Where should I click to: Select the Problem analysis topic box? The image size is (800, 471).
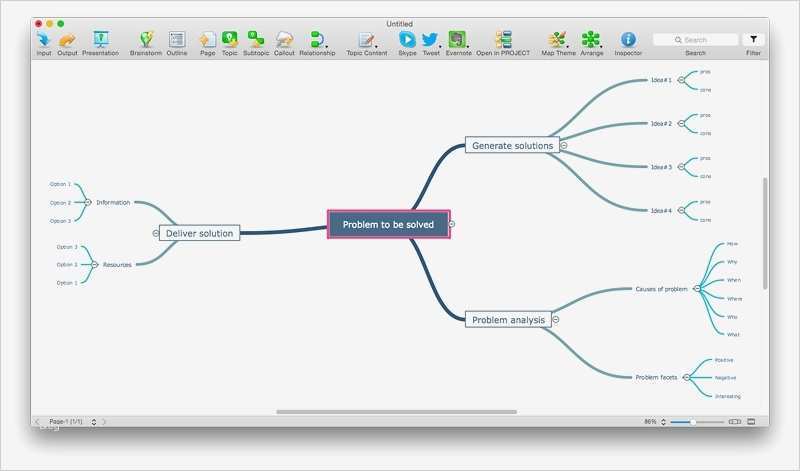pos(508,320)
